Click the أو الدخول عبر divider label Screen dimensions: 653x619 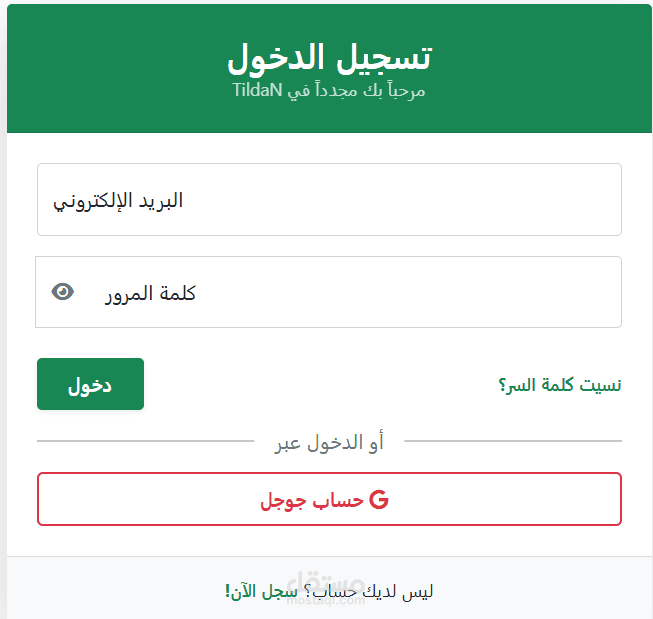pos(329,442)
